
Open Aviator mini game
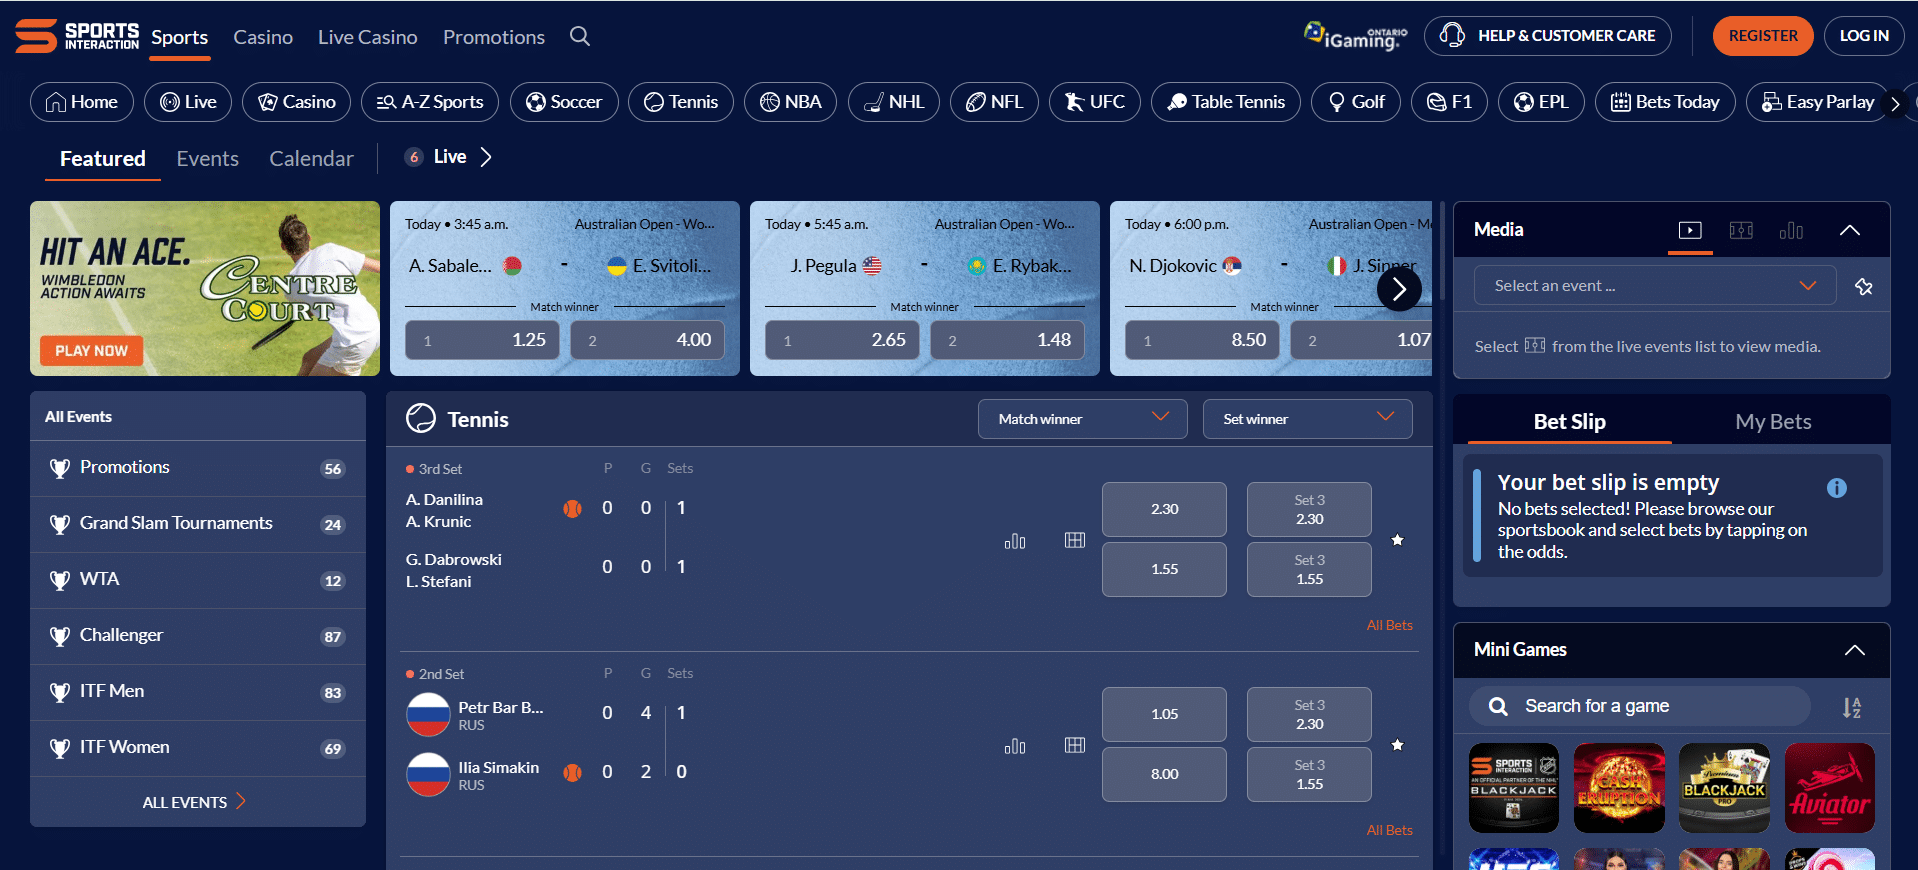tap(1830, 788)
